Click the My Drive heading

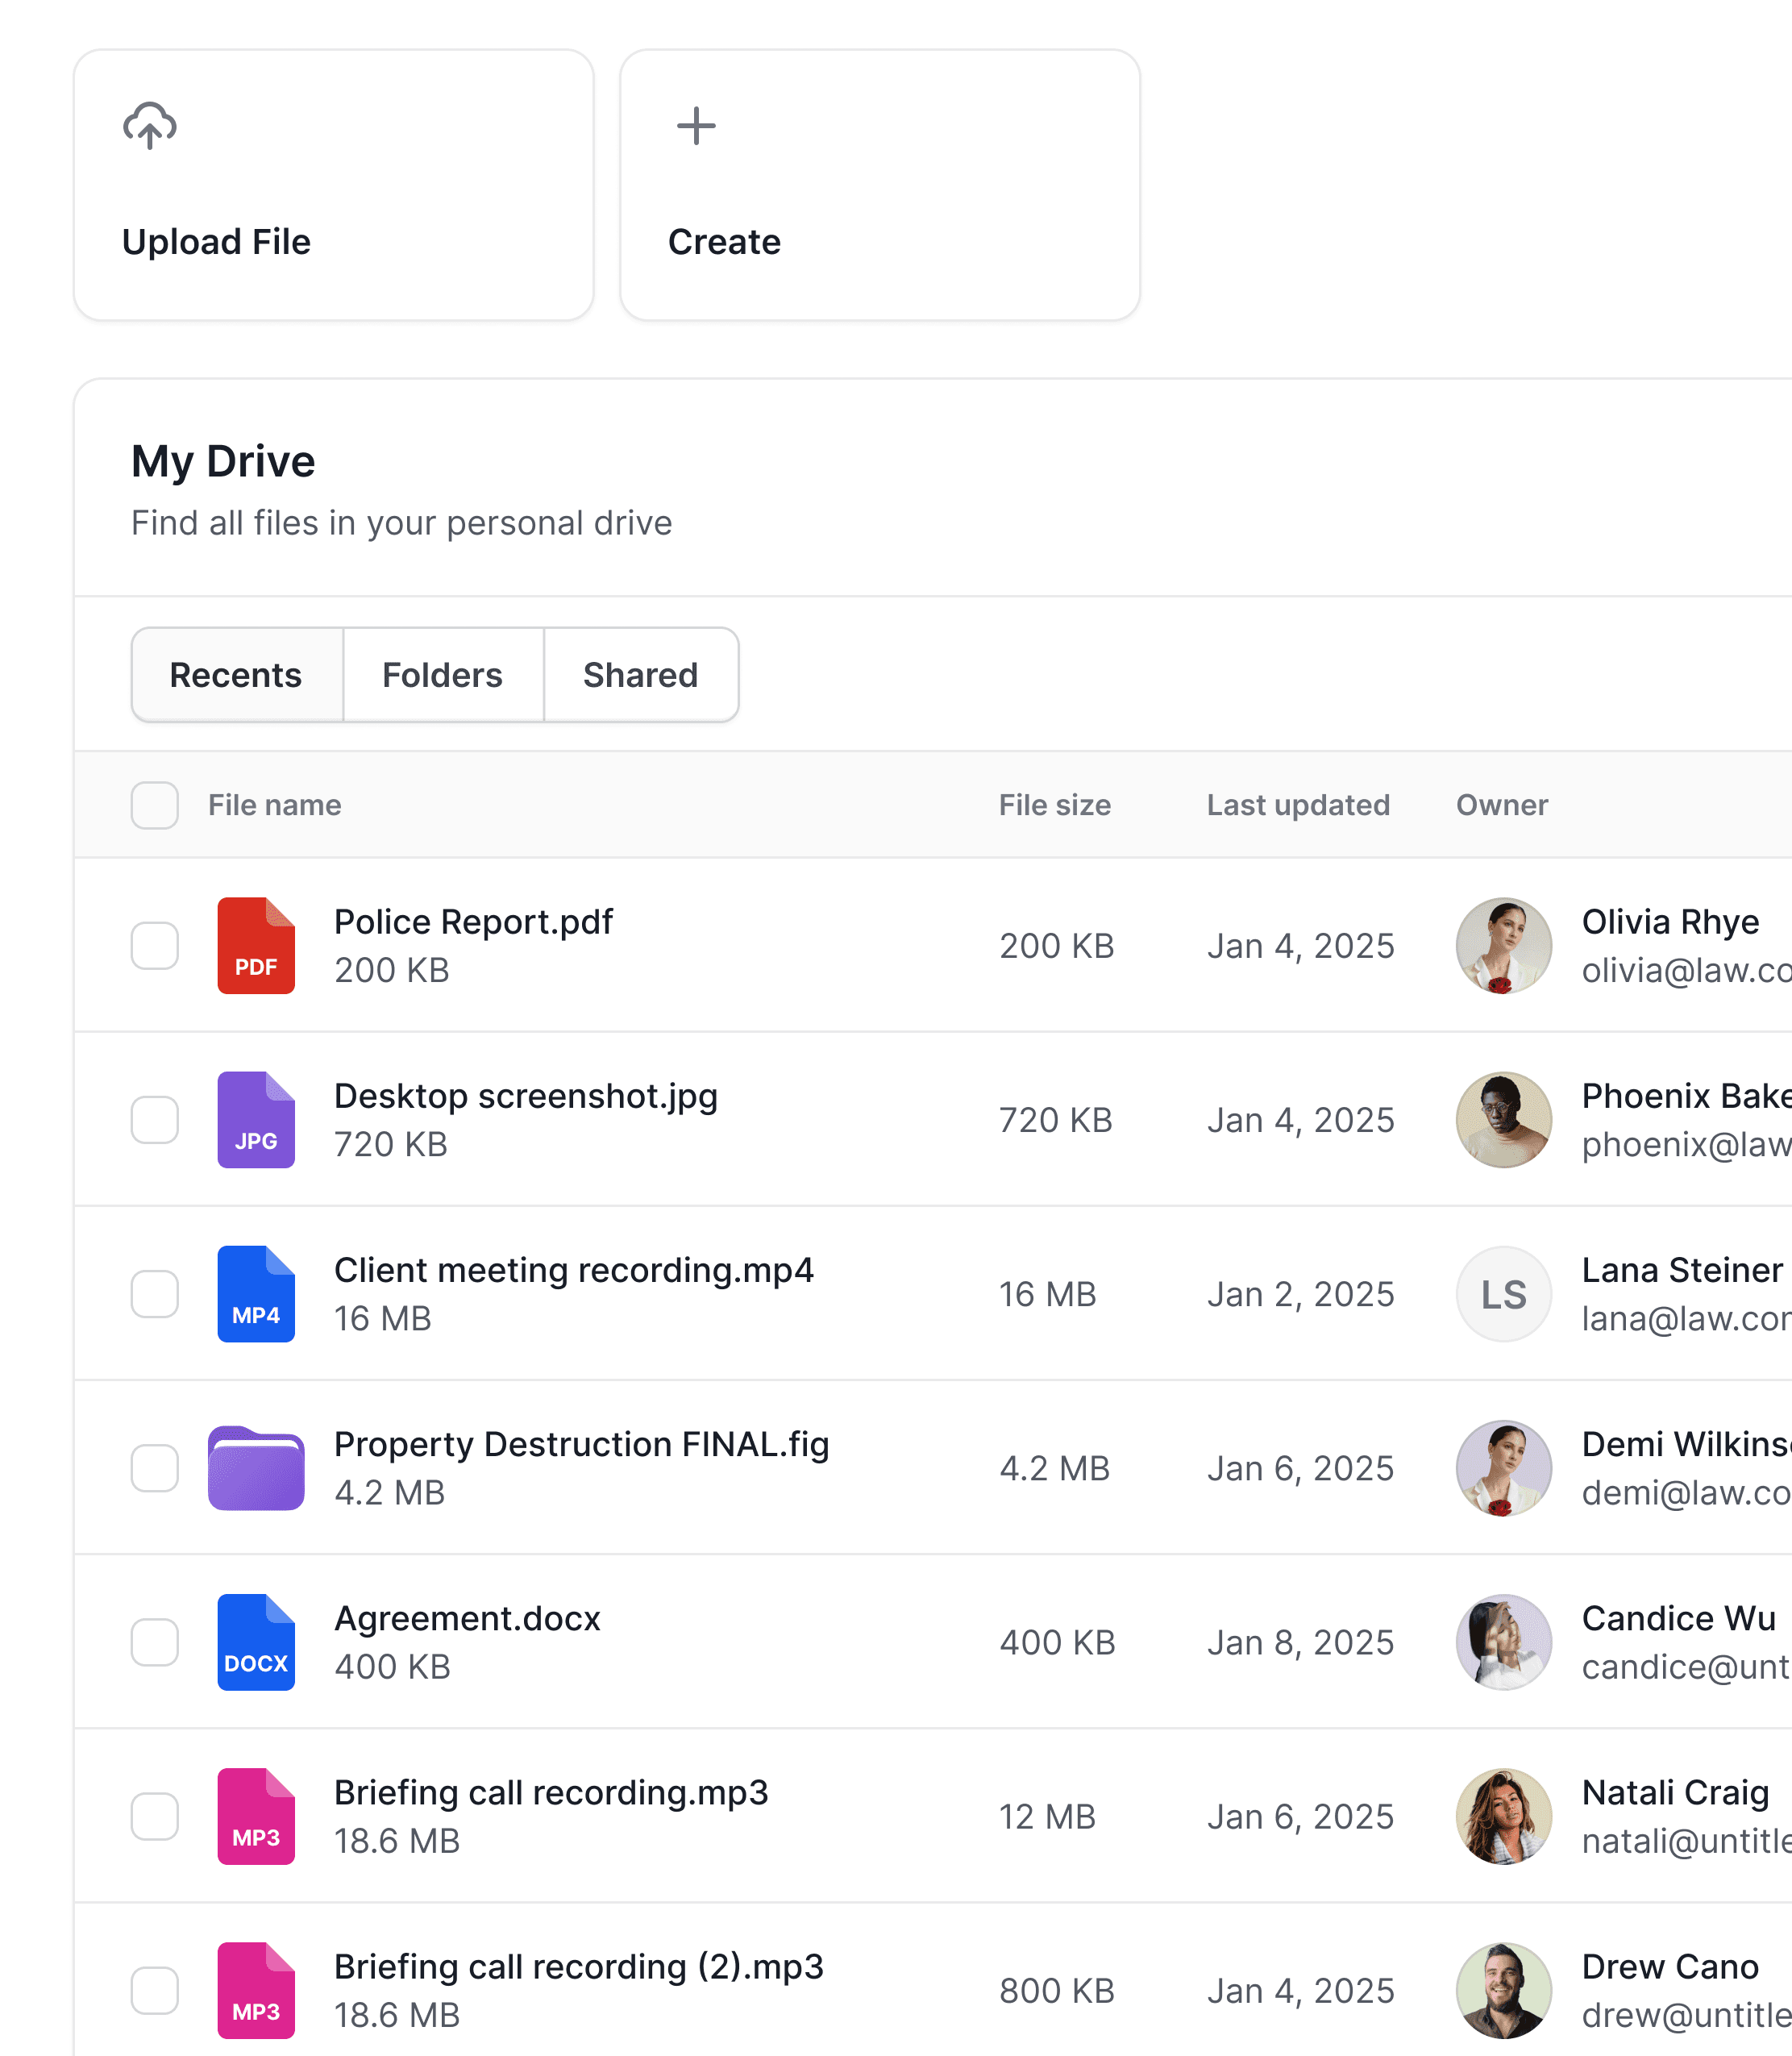coord(223,461)
